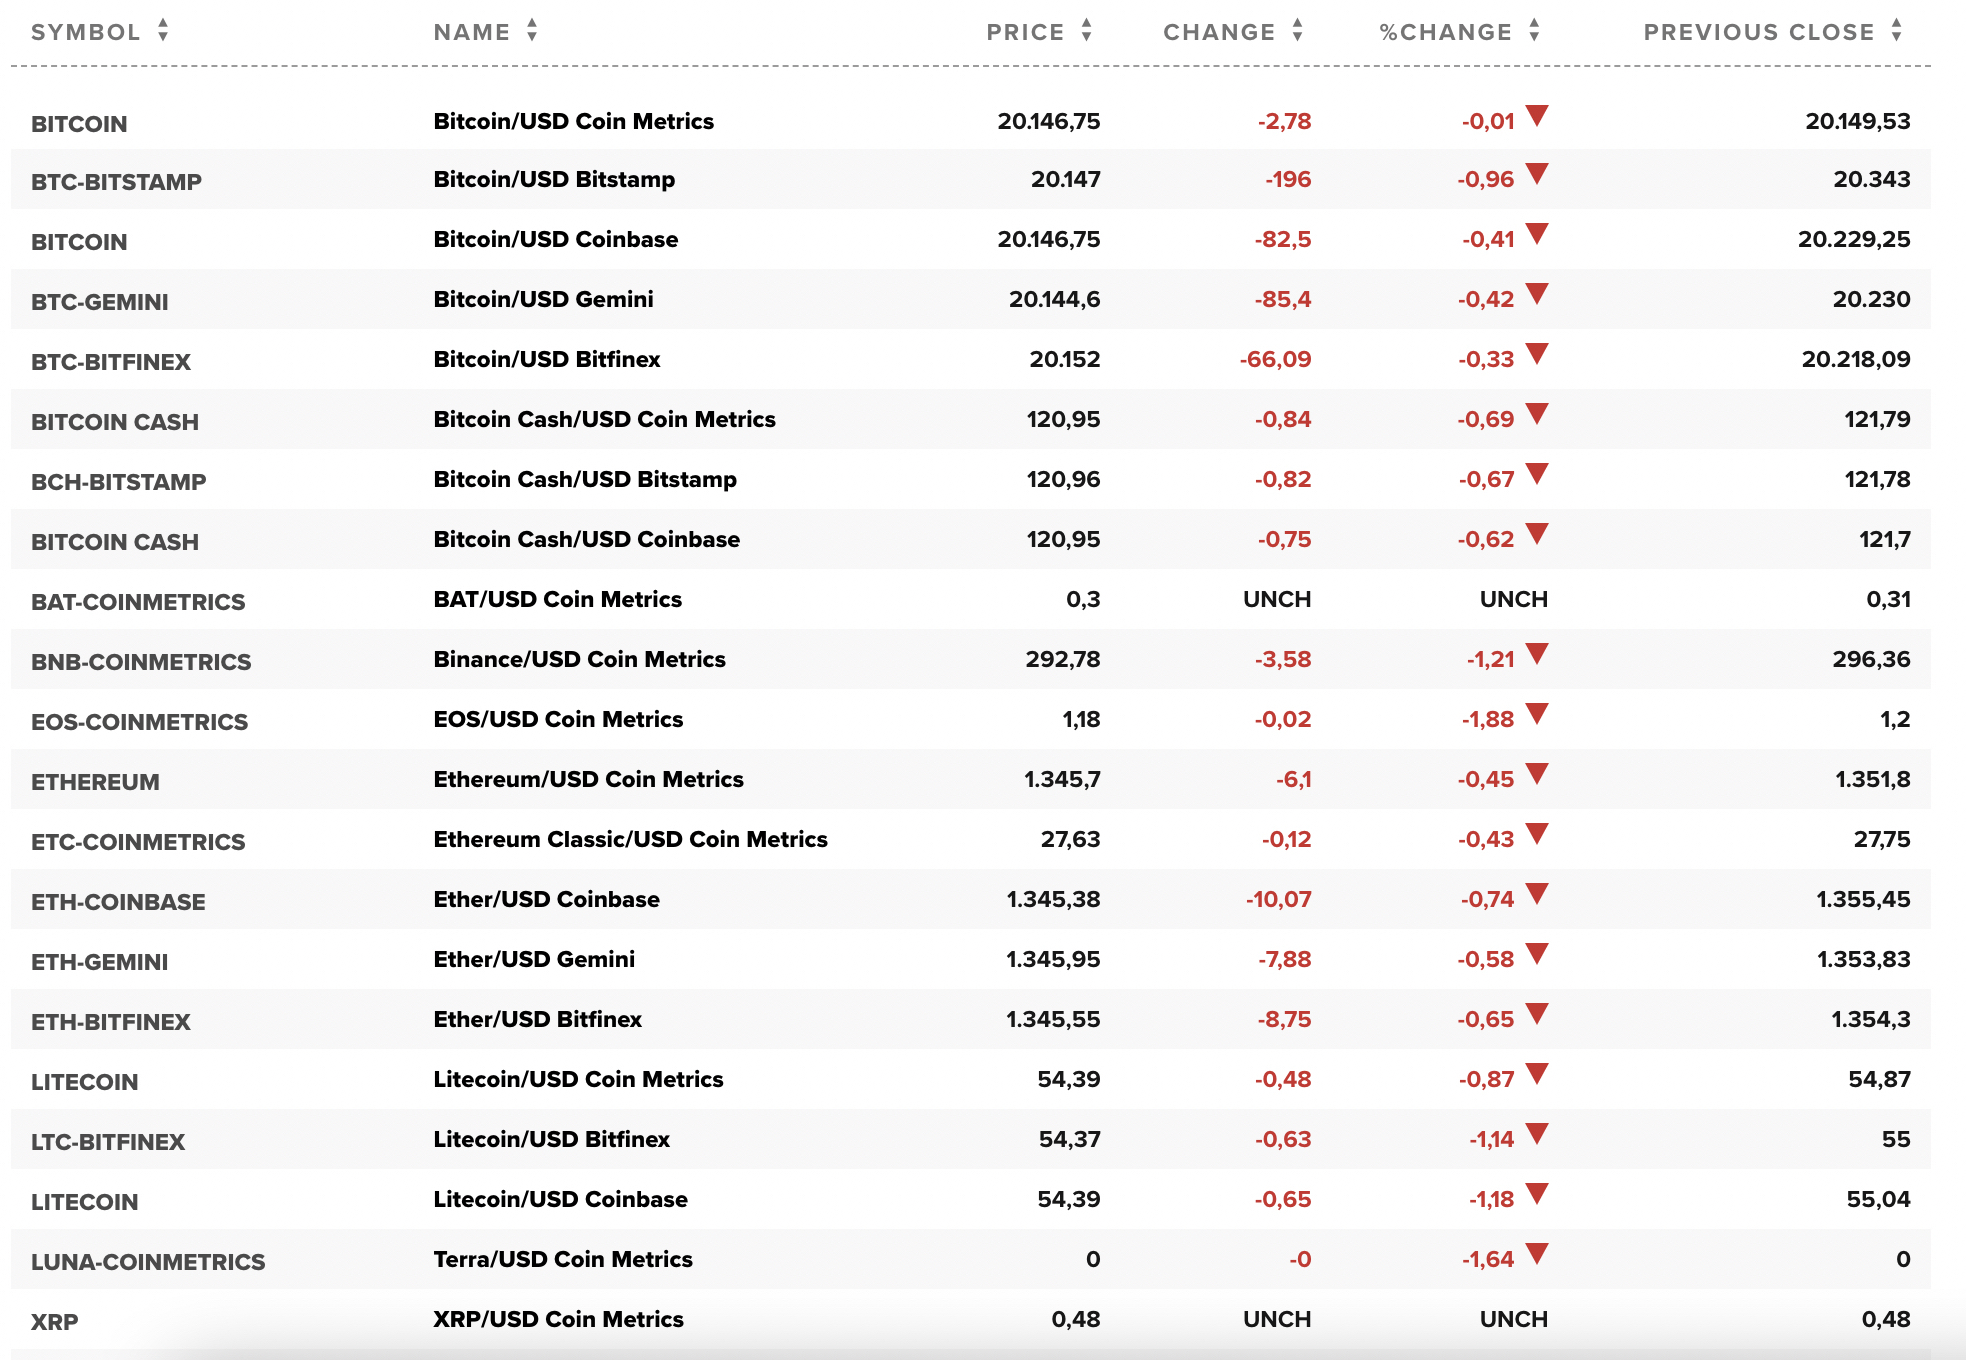This screenshot has height=1360, width=1966.
Task: Click the SYMBOL column header
Action: point(86,32)
